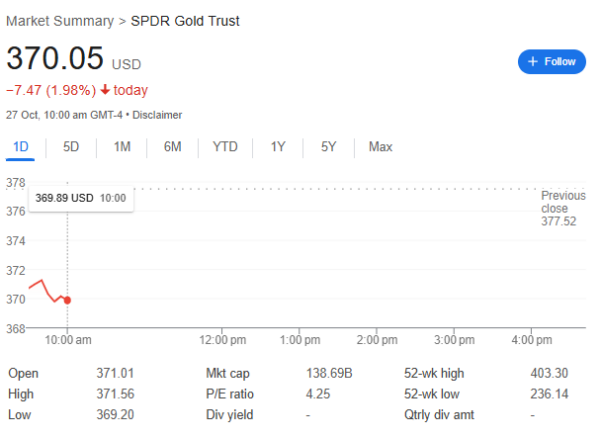This screenshot has width=602, height=439.
Task: Switch to the 1Y tab
Action: pyautogui.click(x=278, y=147)
